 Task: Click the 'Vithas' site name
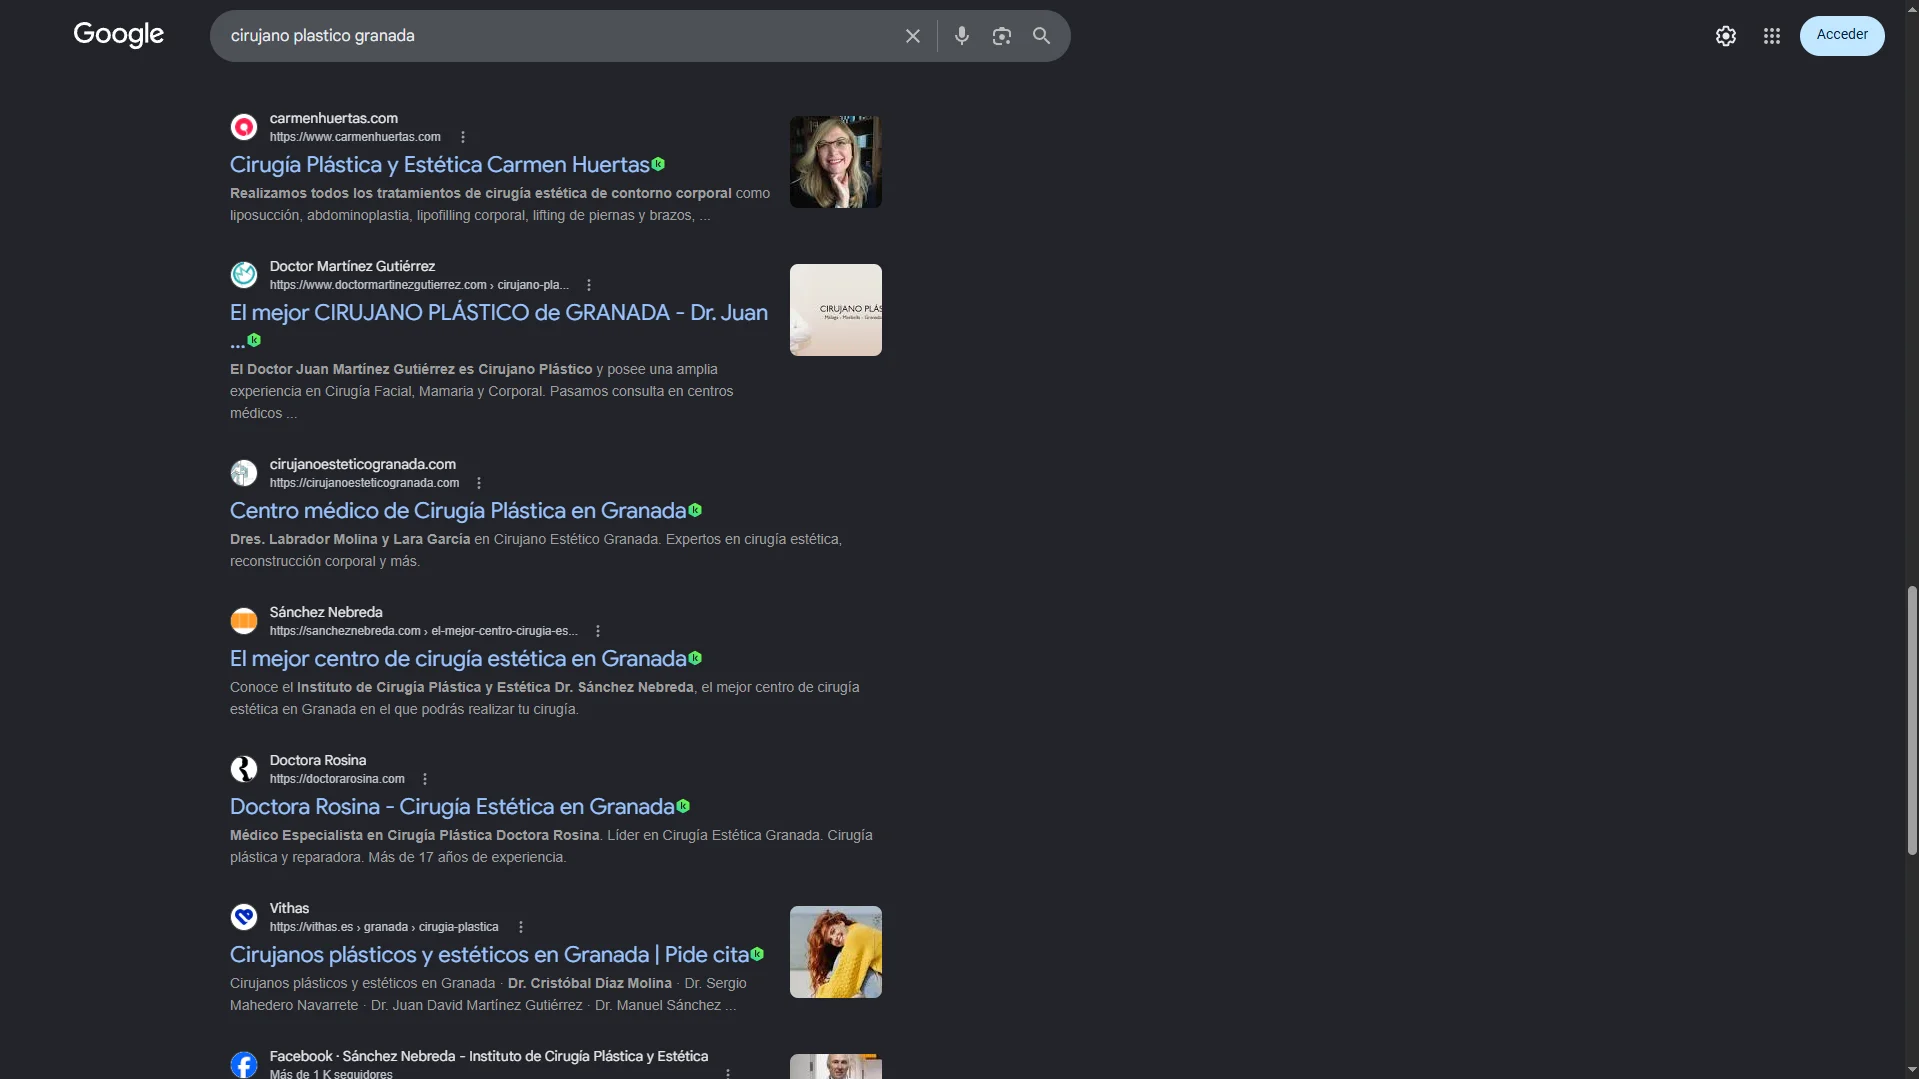pos(289,908)
